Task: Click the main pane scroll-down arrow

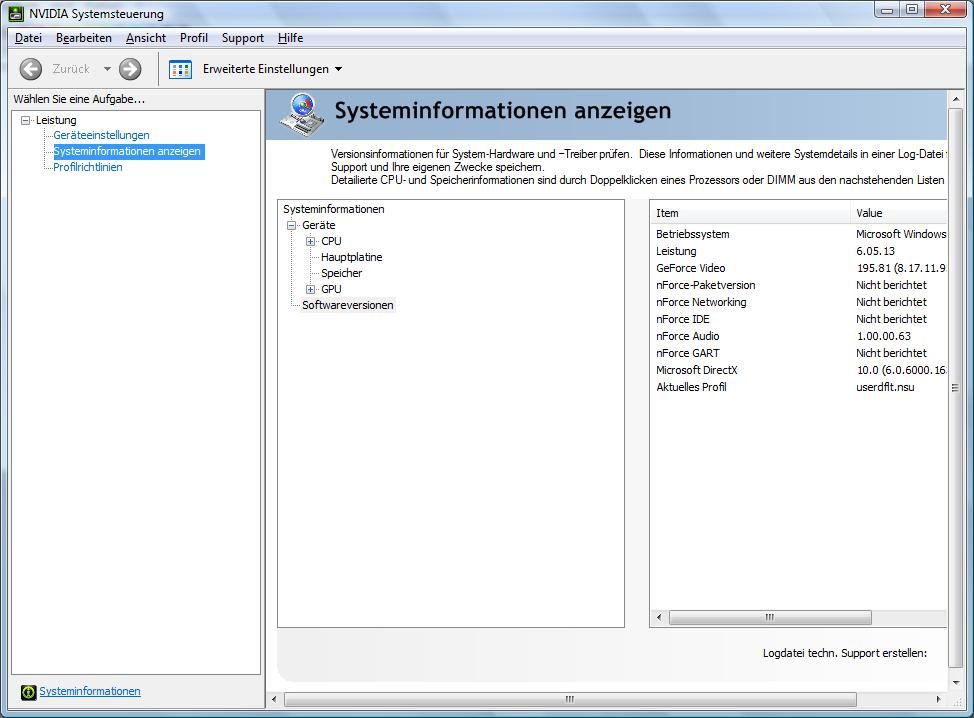Action: (x=955, y=683)
